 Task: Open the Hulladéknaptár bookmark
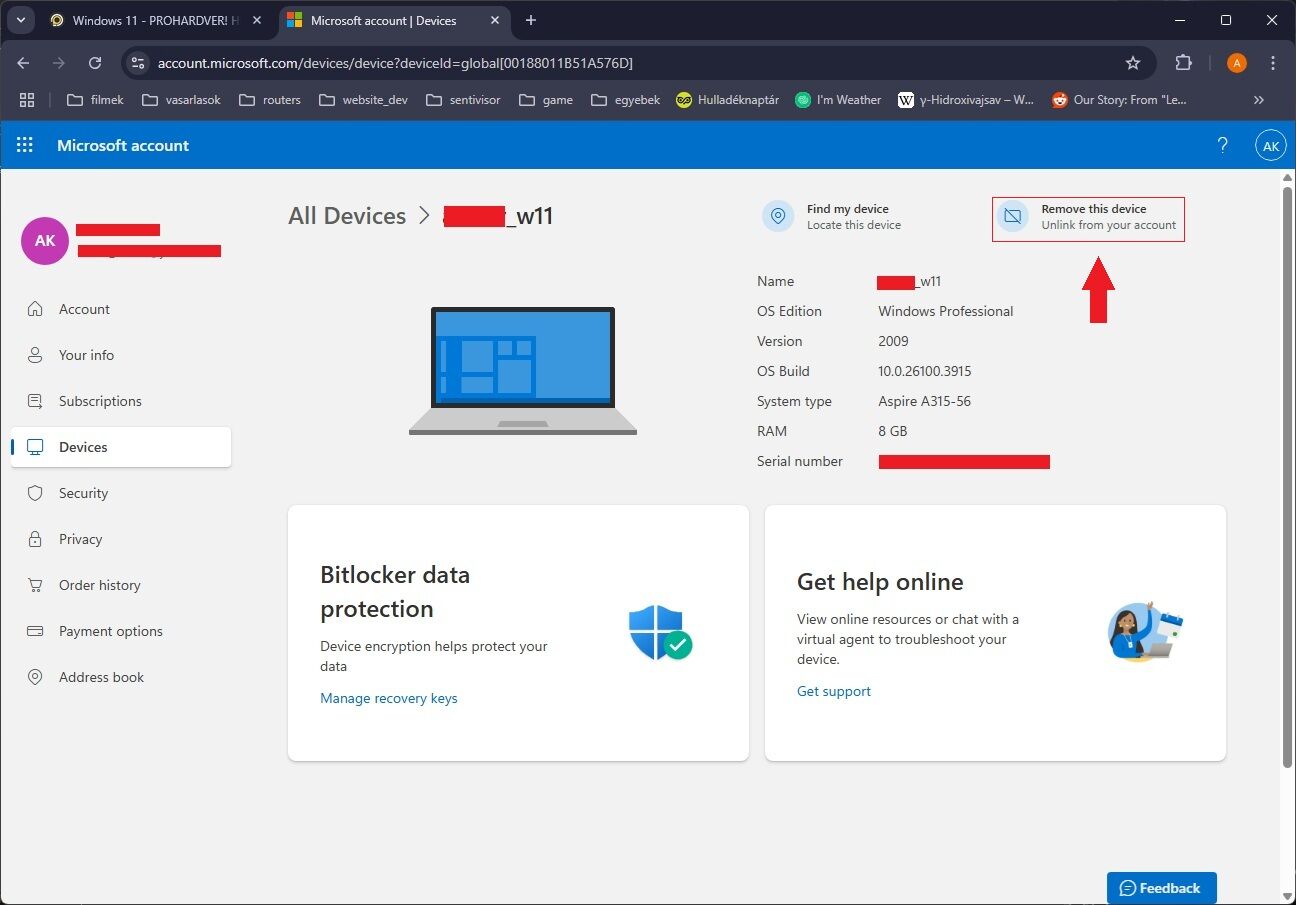coord(727,100)
